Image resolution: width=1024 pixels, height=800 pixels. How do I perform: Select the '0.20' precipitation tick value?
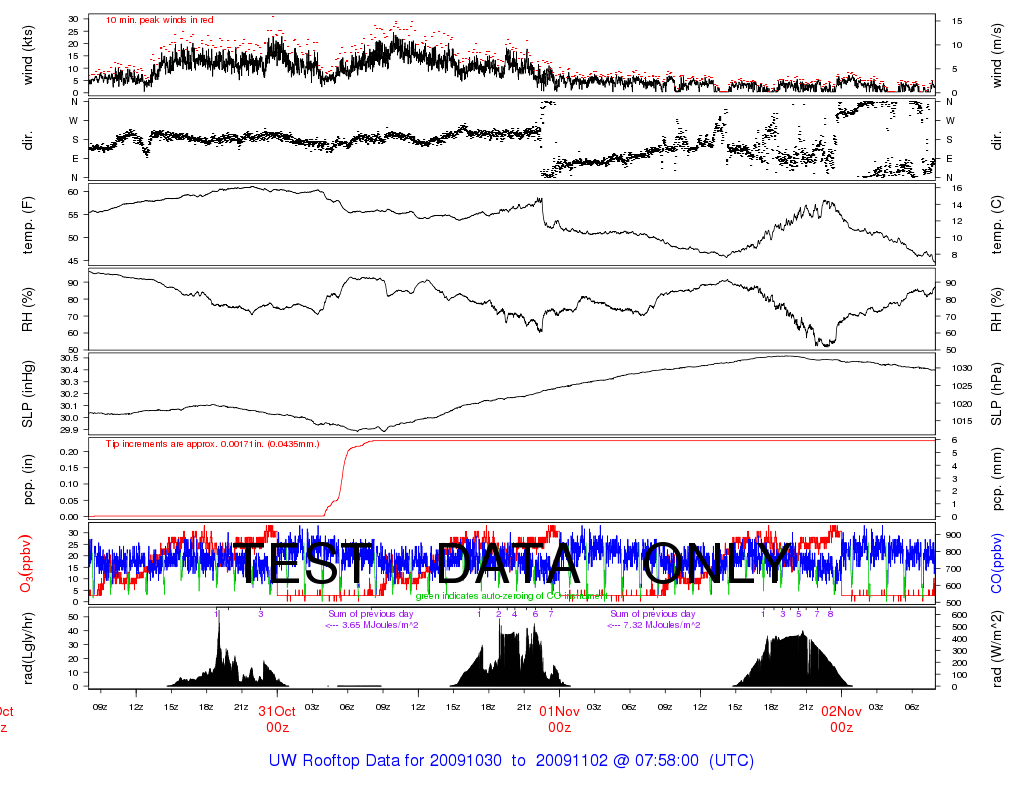[x=69, y=452]
